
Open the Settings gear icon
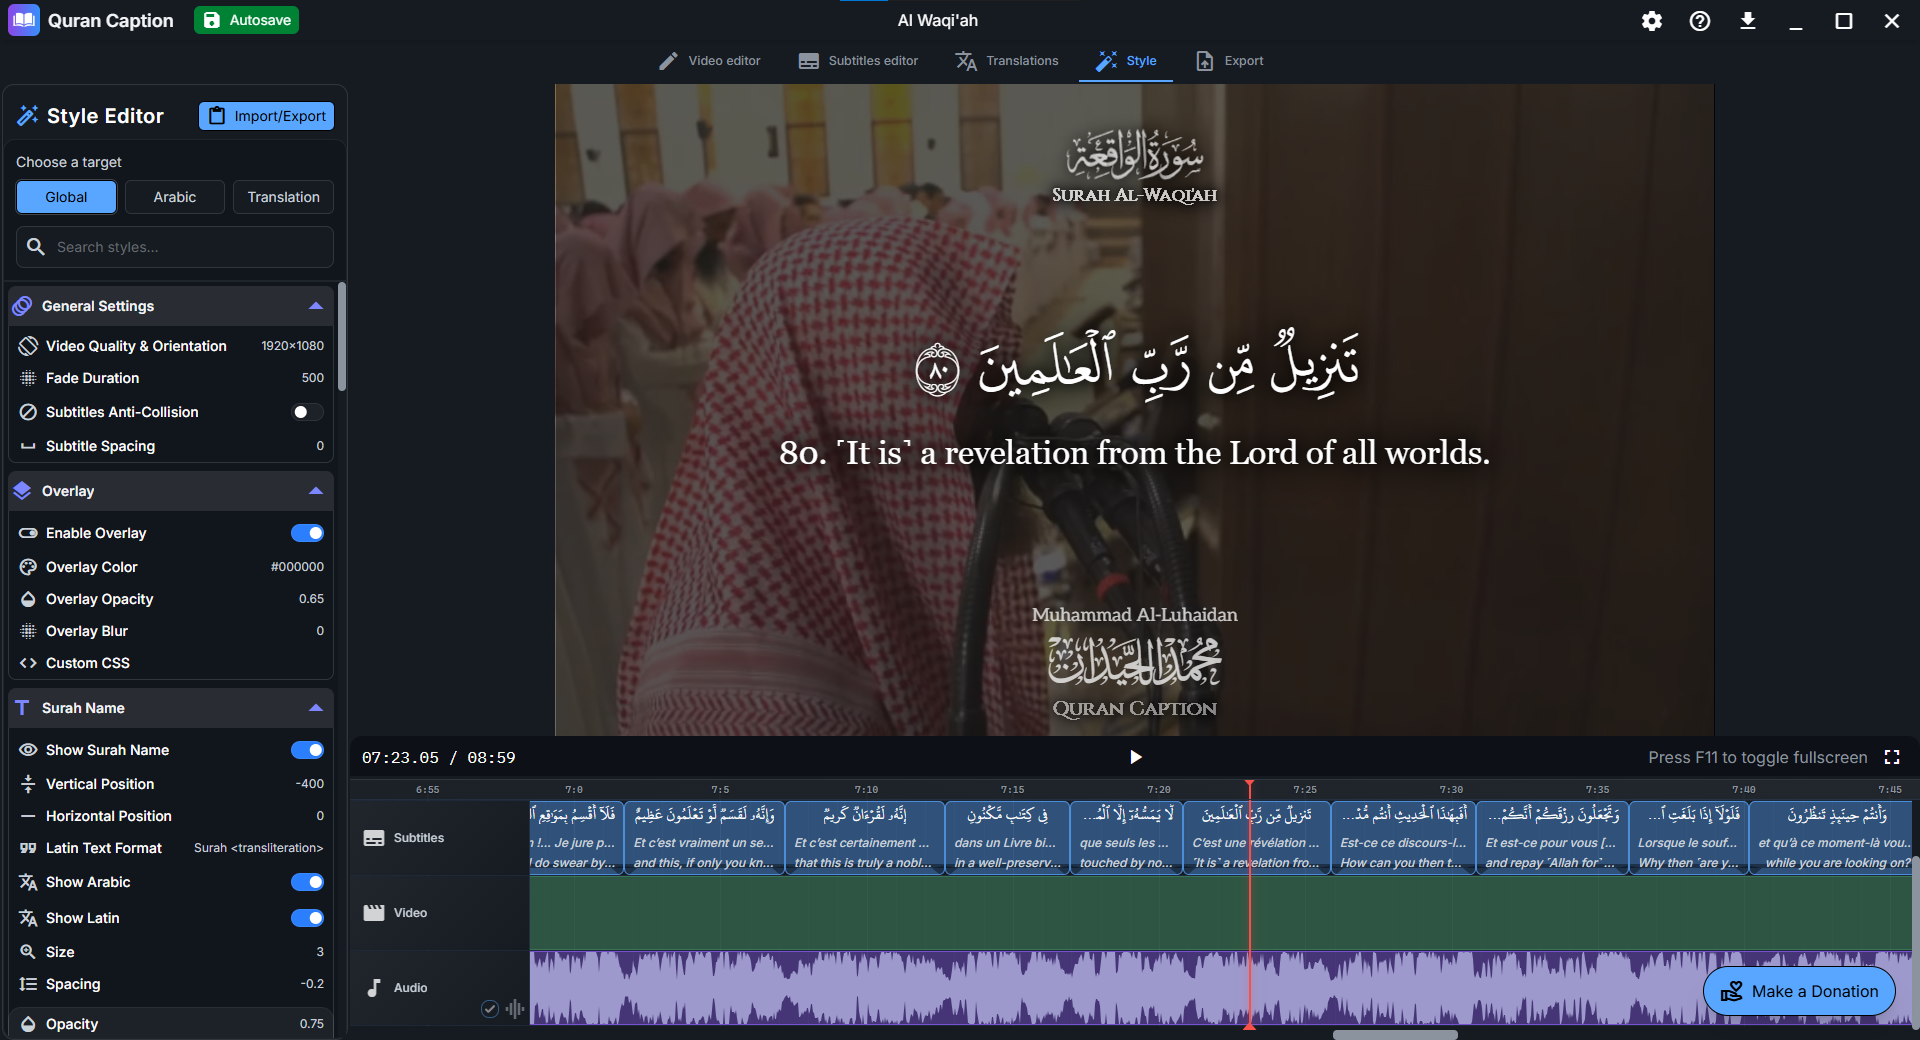[1652, 20]
